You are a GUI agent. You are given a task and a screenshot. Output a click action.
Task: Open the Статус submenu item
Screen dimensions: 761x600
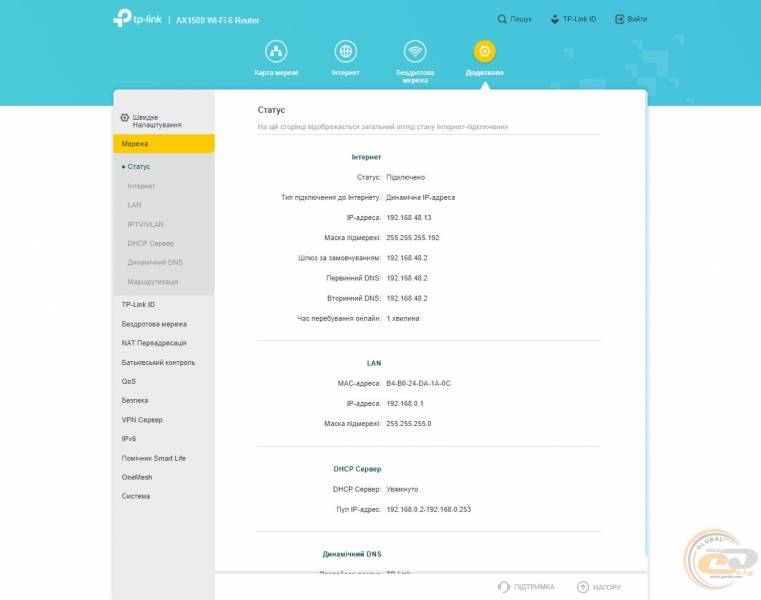click(x=139, y=167)
